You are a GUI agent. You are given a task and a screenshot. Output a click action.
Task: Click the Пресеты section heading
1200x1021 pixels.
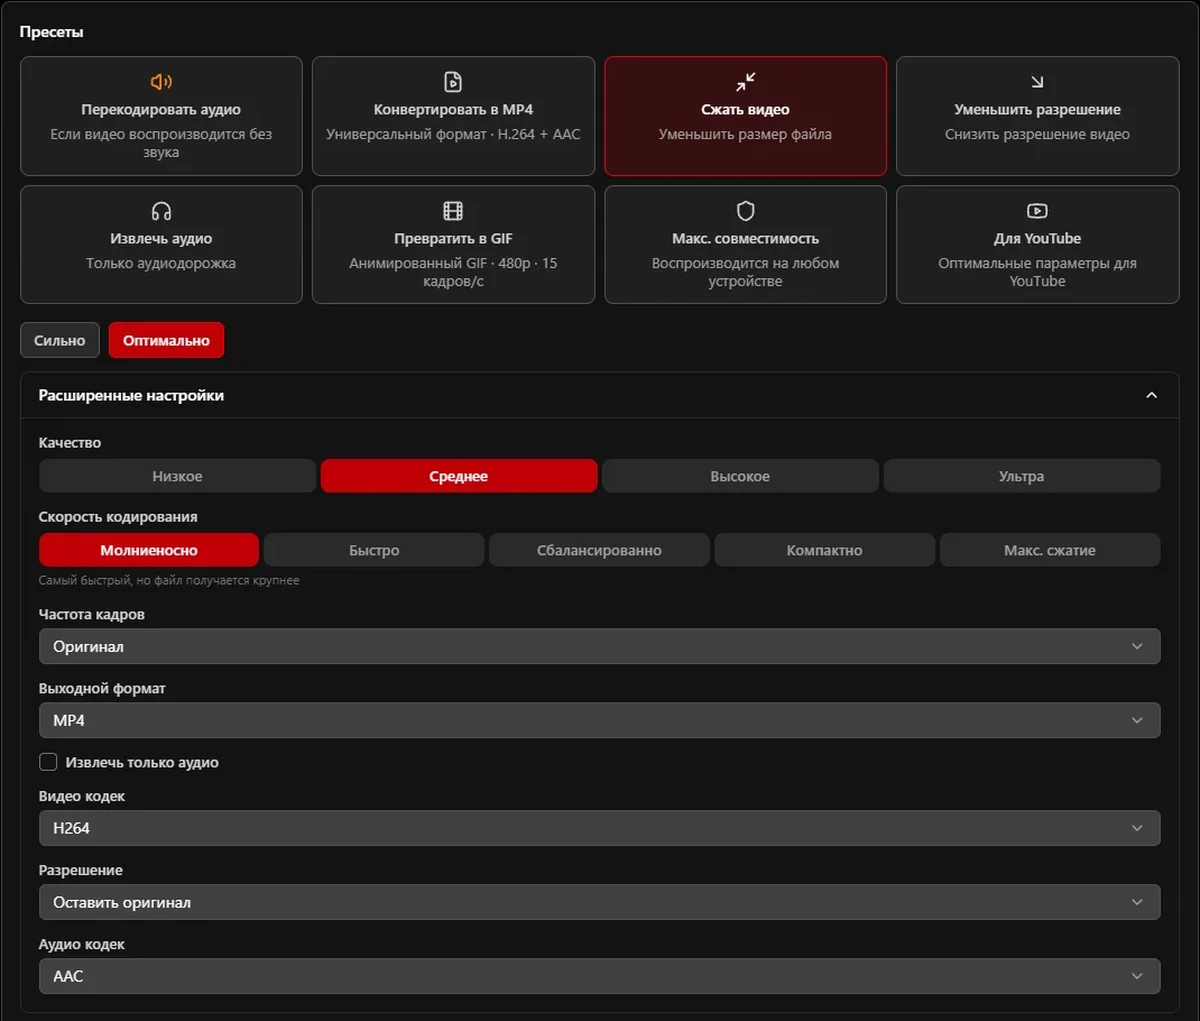(51, 32)
